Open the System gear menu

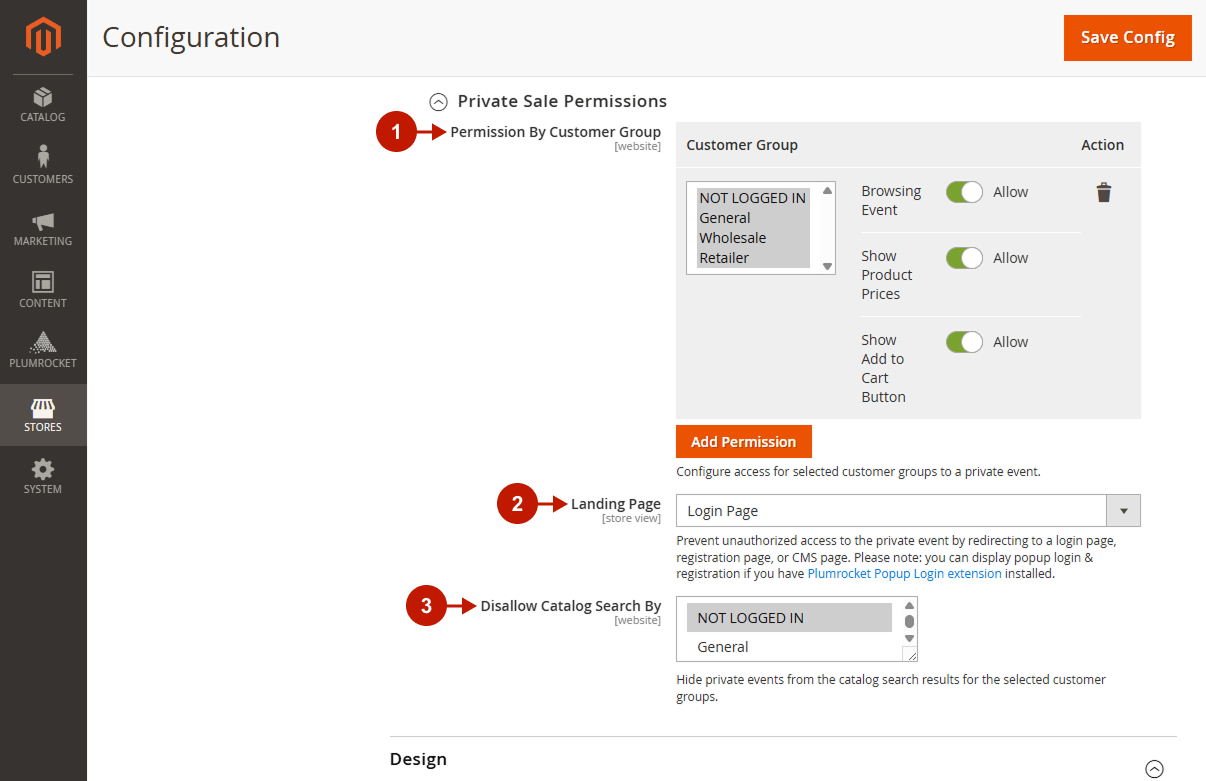pyautogui.click(x=43, y=477)
